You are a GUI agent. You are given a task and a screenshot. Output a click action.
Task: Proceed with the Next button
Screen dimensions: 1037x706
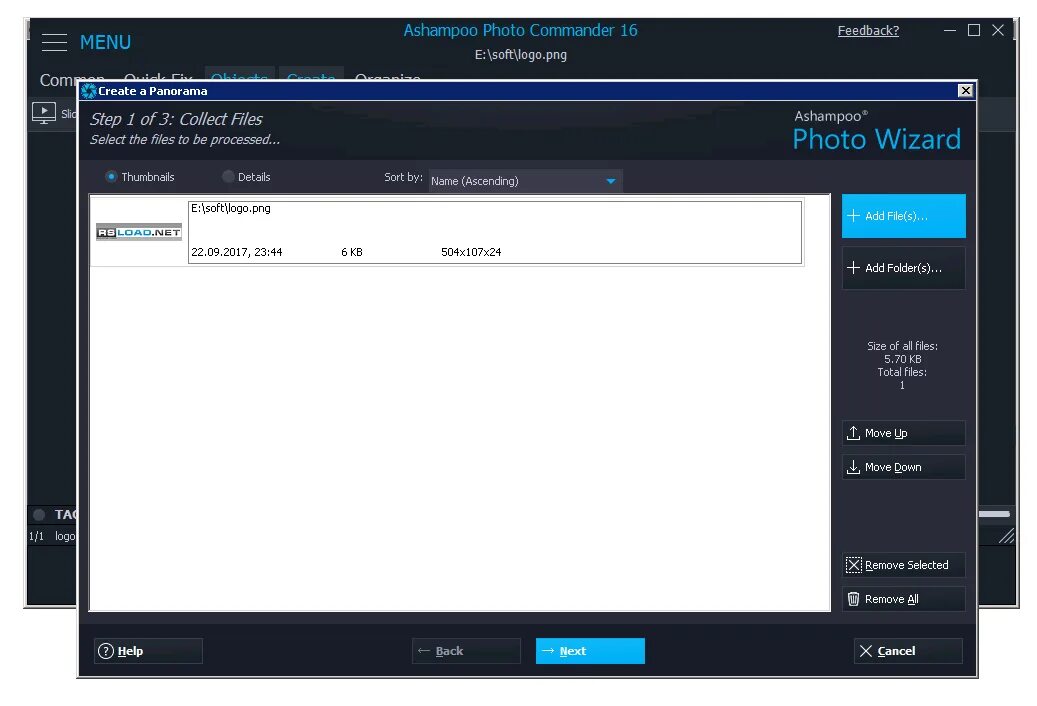590,651
